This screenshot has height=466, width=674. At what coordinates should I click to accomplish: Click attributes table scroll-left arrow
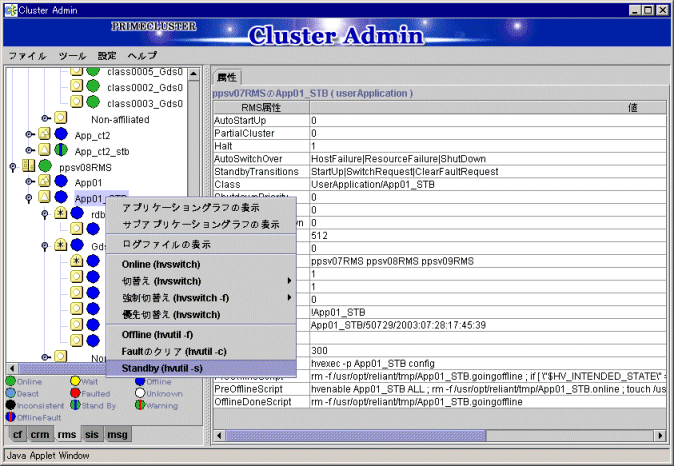[219, 435]
